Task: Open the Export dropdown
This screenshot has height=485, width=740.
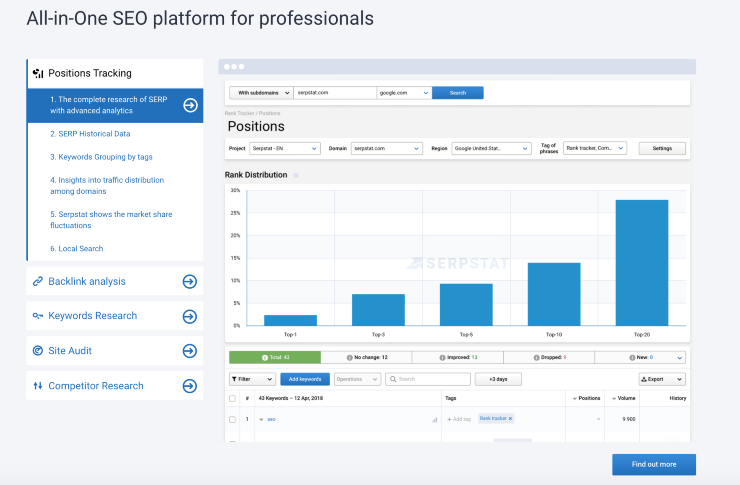Action: (662, 380)
